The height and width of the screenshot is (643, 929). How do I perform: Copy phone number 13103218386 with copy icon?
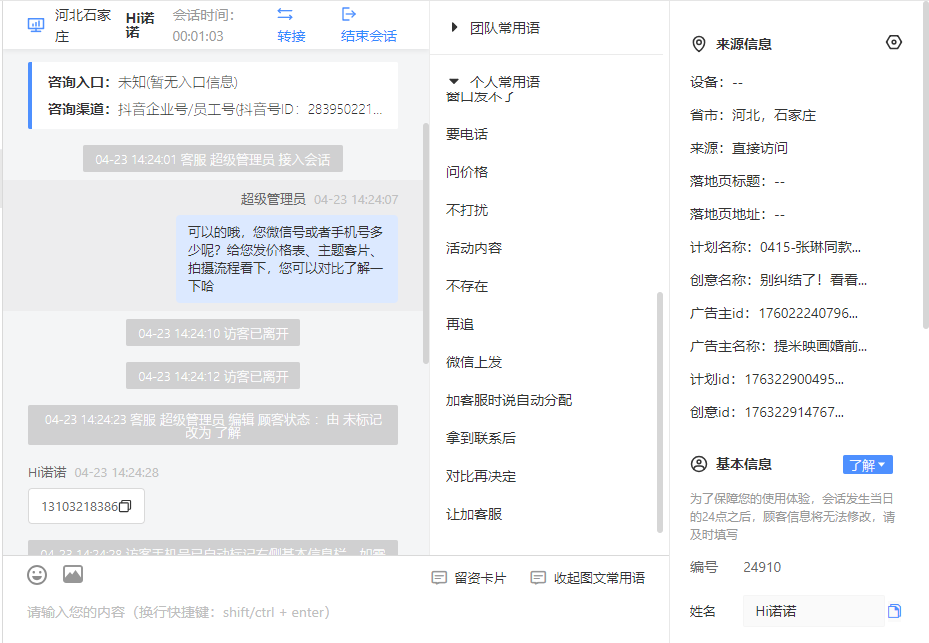(125, 506)
